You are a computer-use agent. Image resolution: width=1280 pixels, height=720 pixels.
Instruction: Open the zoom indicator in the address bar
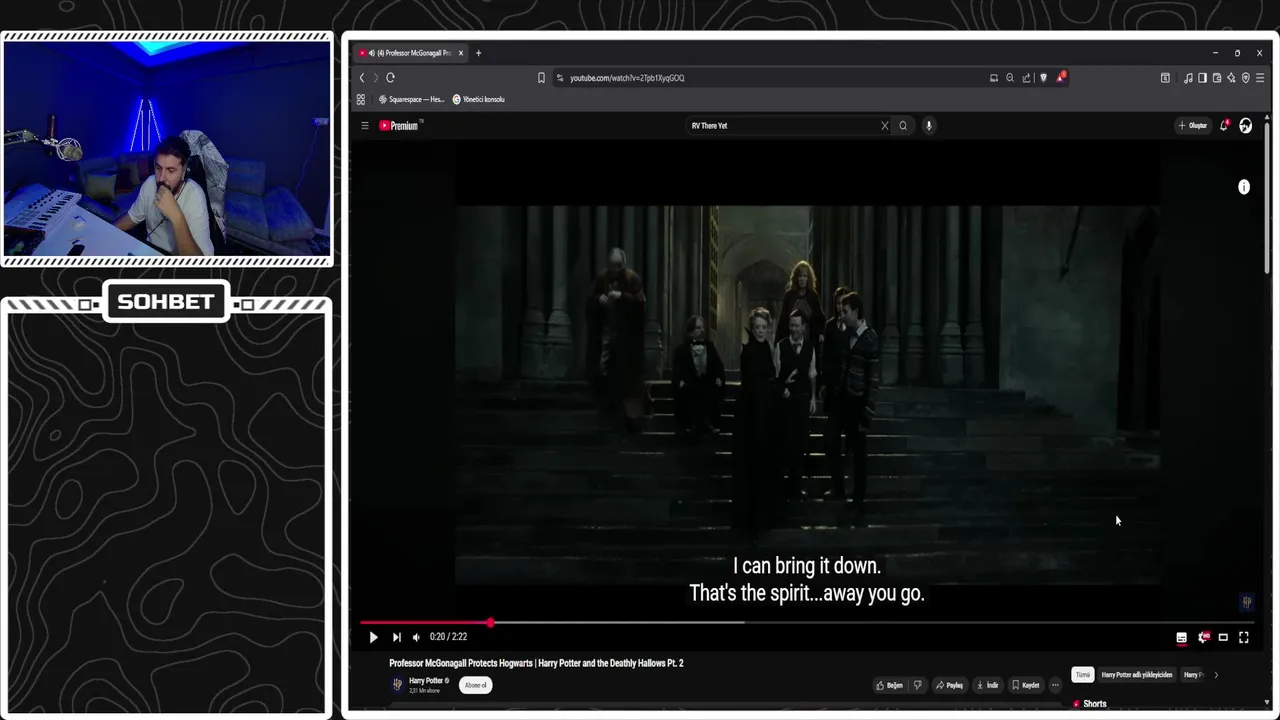[x=1010, y=78]
